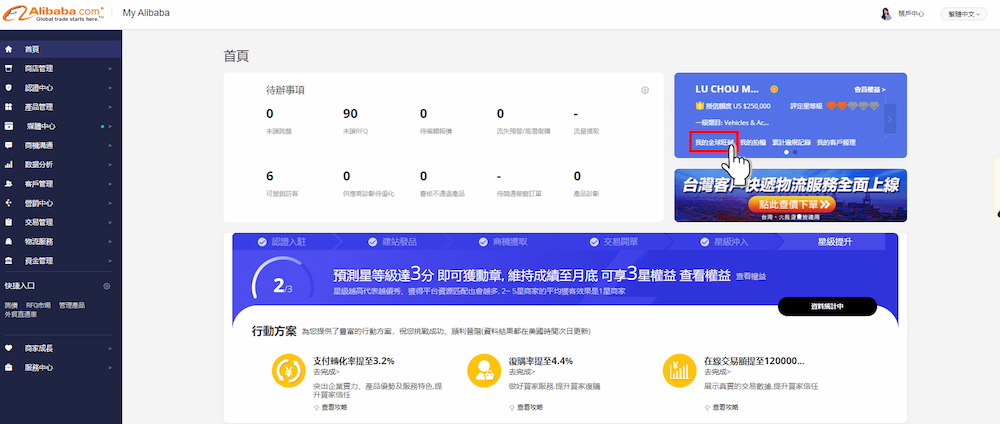Click the 商舖管理 shop icon in sidebar

click(8, 69)
